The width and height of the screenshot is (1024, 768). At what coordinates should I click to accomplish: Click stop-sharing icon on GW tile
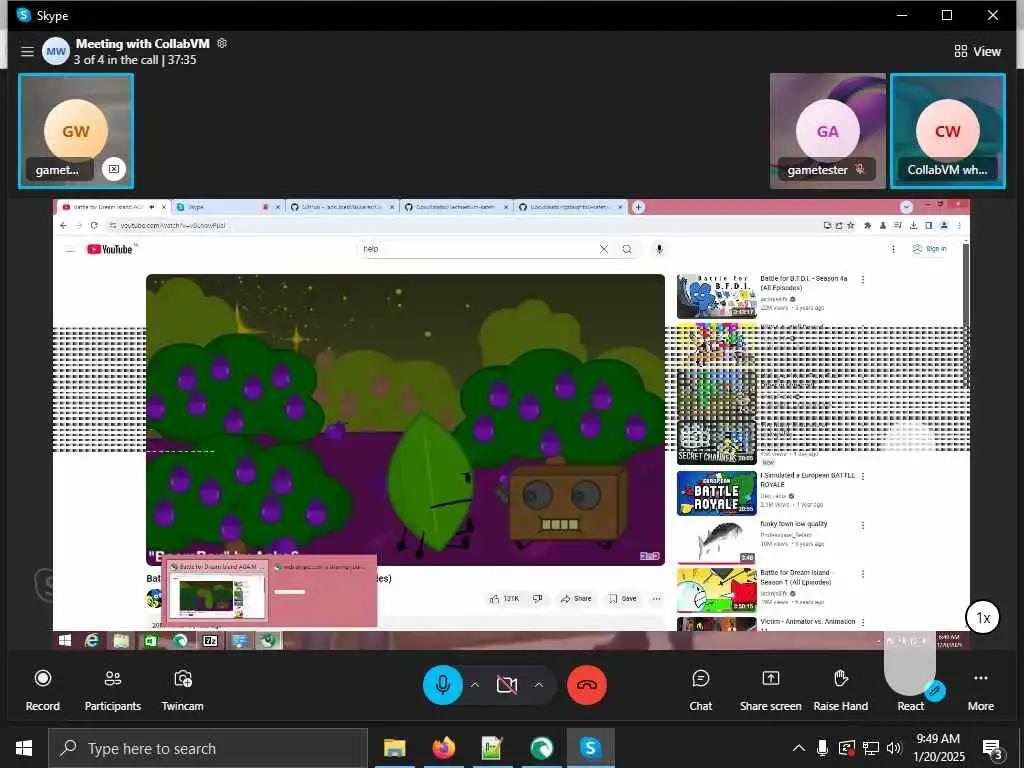[114, 169]
